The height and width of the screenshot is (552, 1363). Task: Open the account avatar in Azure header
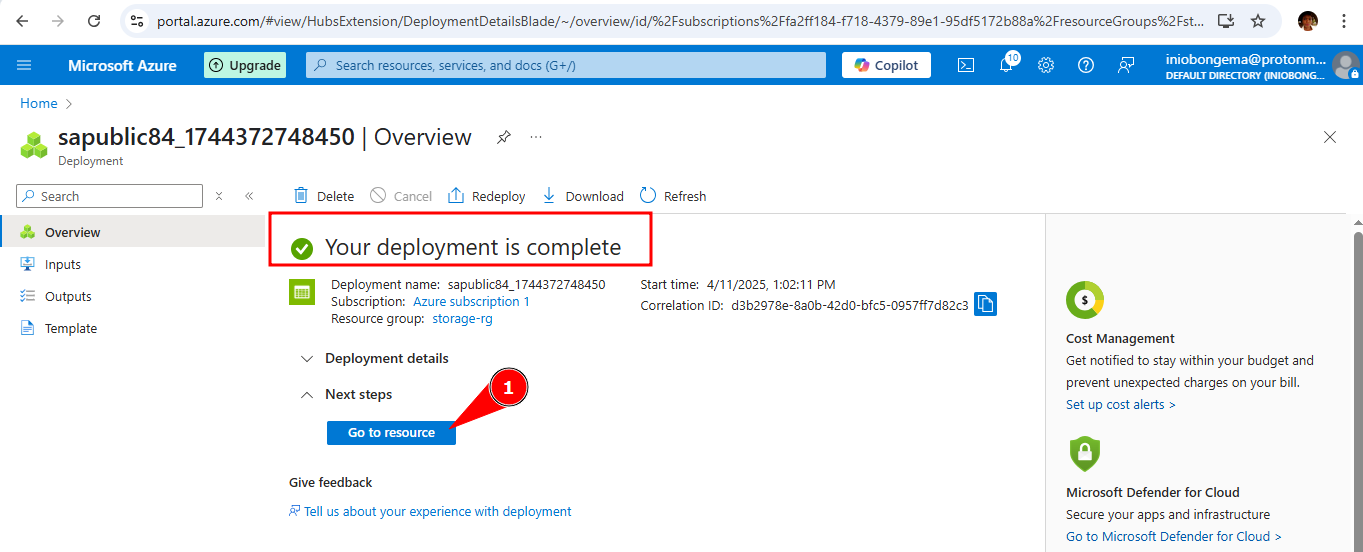tap(1346, 66)
